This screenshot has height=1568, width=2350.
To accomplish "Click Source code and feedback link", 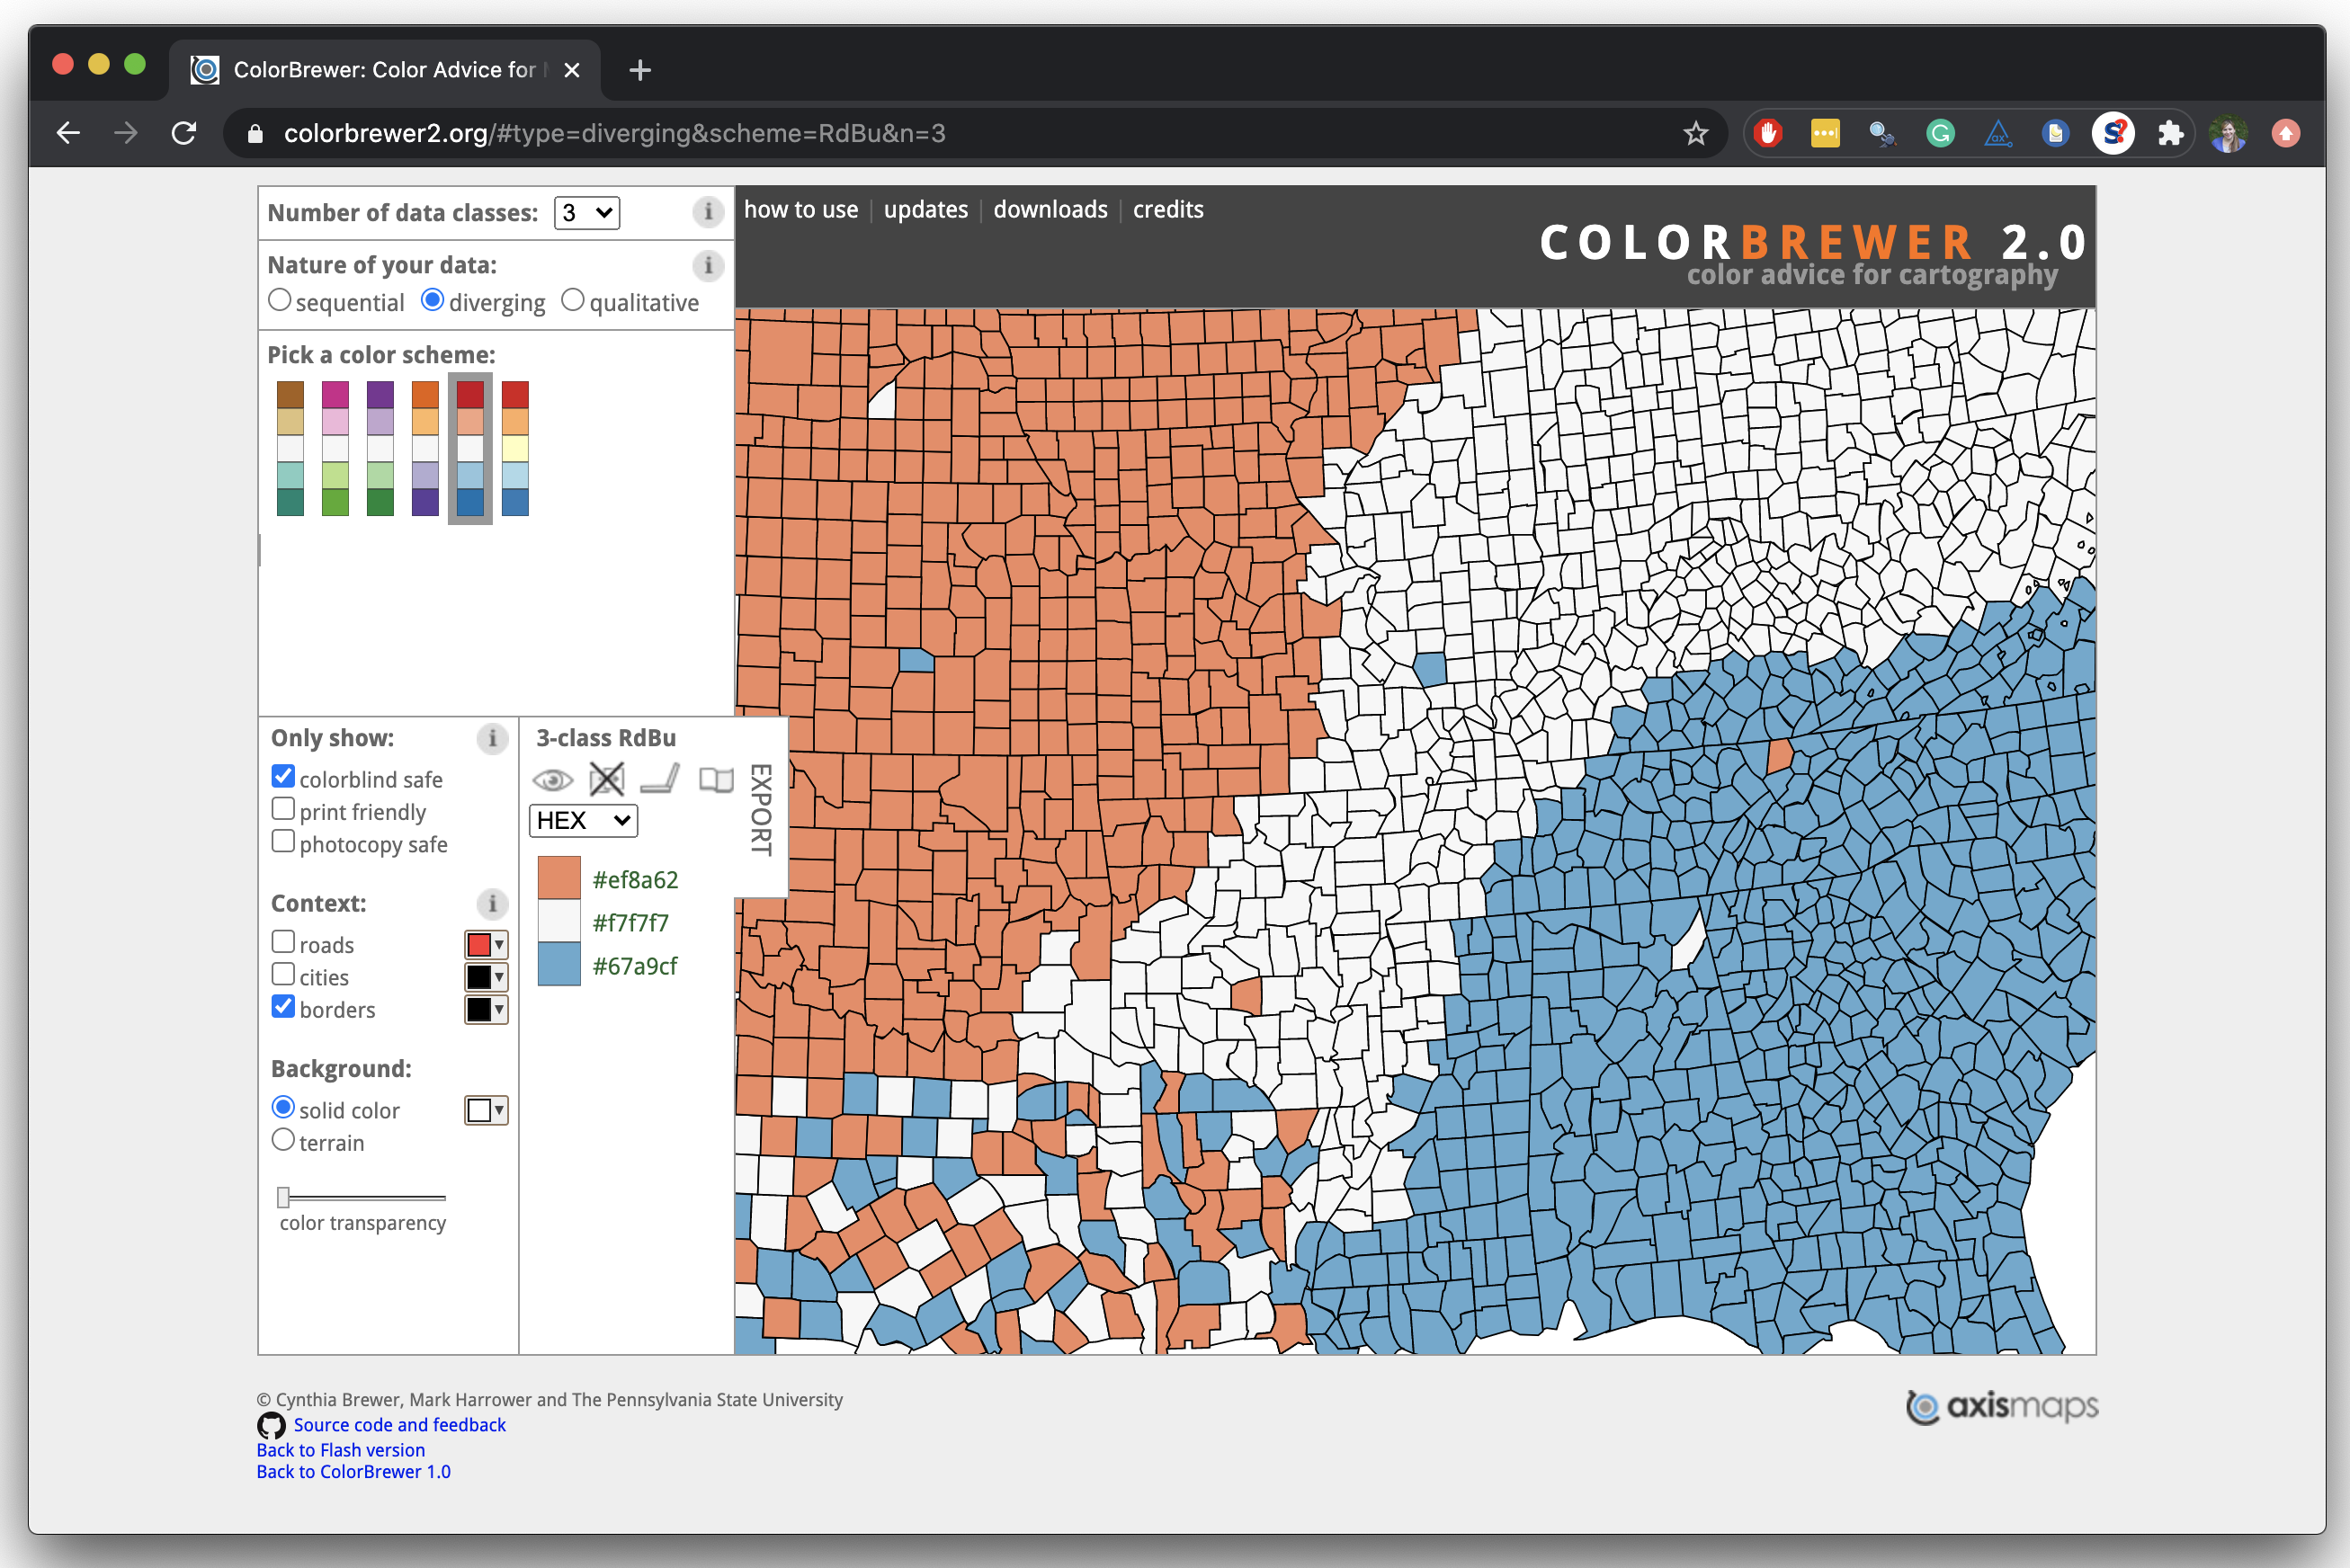I will click(x=399, y=1425).
